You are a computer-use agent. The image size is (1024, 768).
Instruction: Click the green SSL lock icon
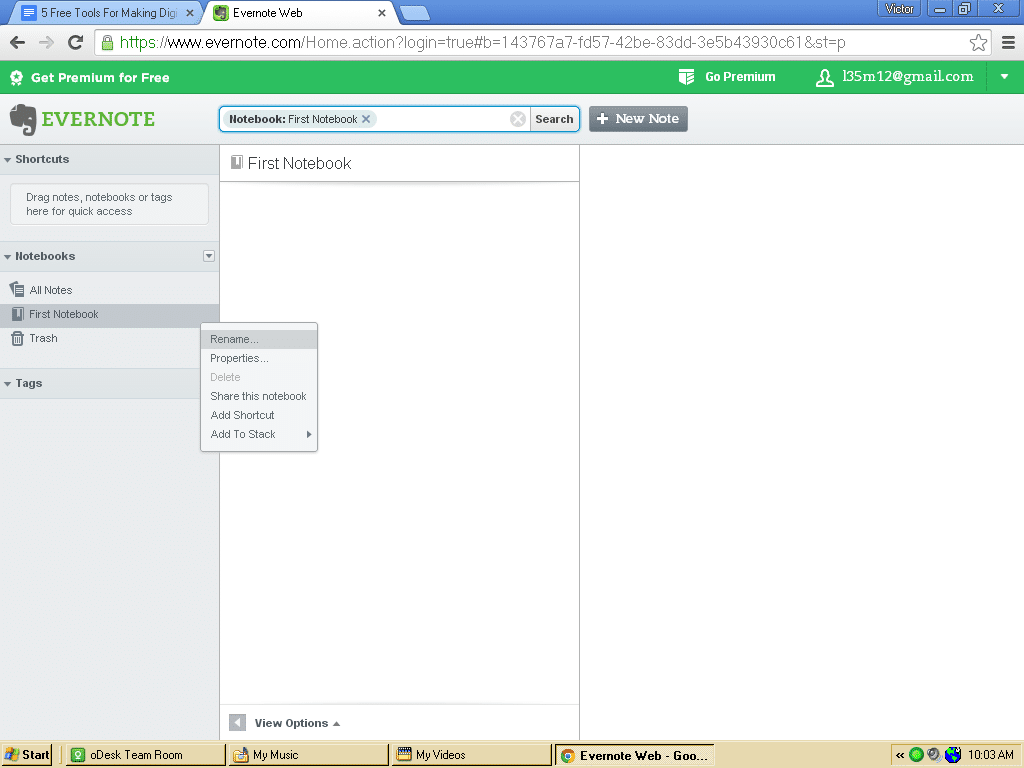pos(108,43)
